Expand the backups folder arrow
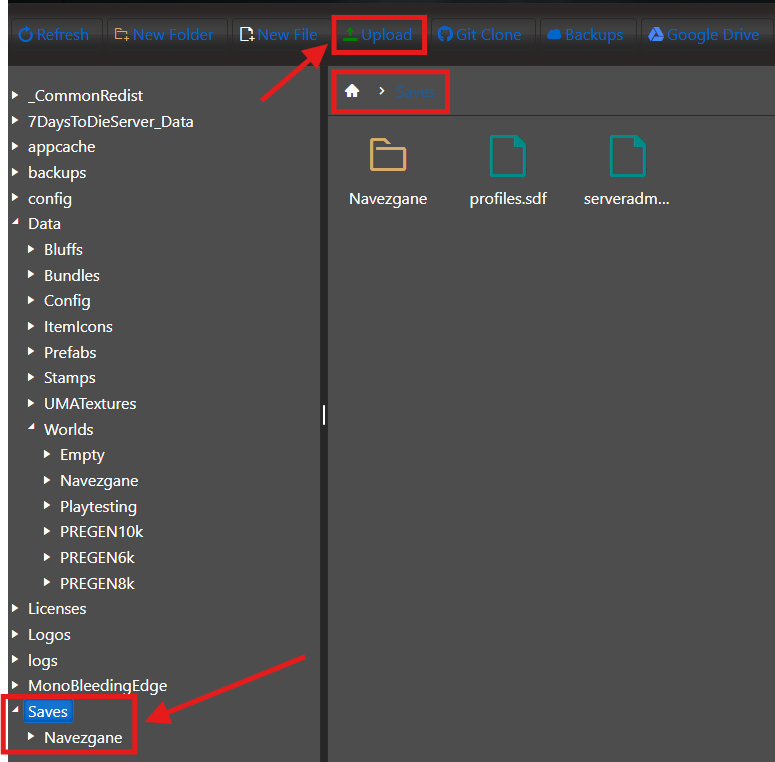Viewport: 775px width, 762px height. (15, 171)
